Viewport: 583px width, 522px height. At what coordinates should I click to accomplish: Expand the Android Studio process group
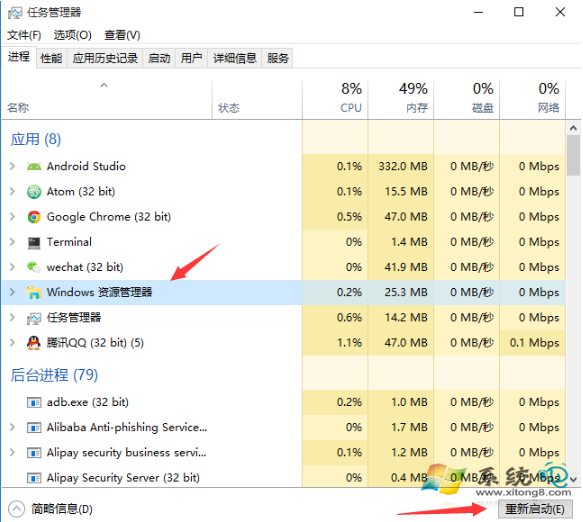12,166
